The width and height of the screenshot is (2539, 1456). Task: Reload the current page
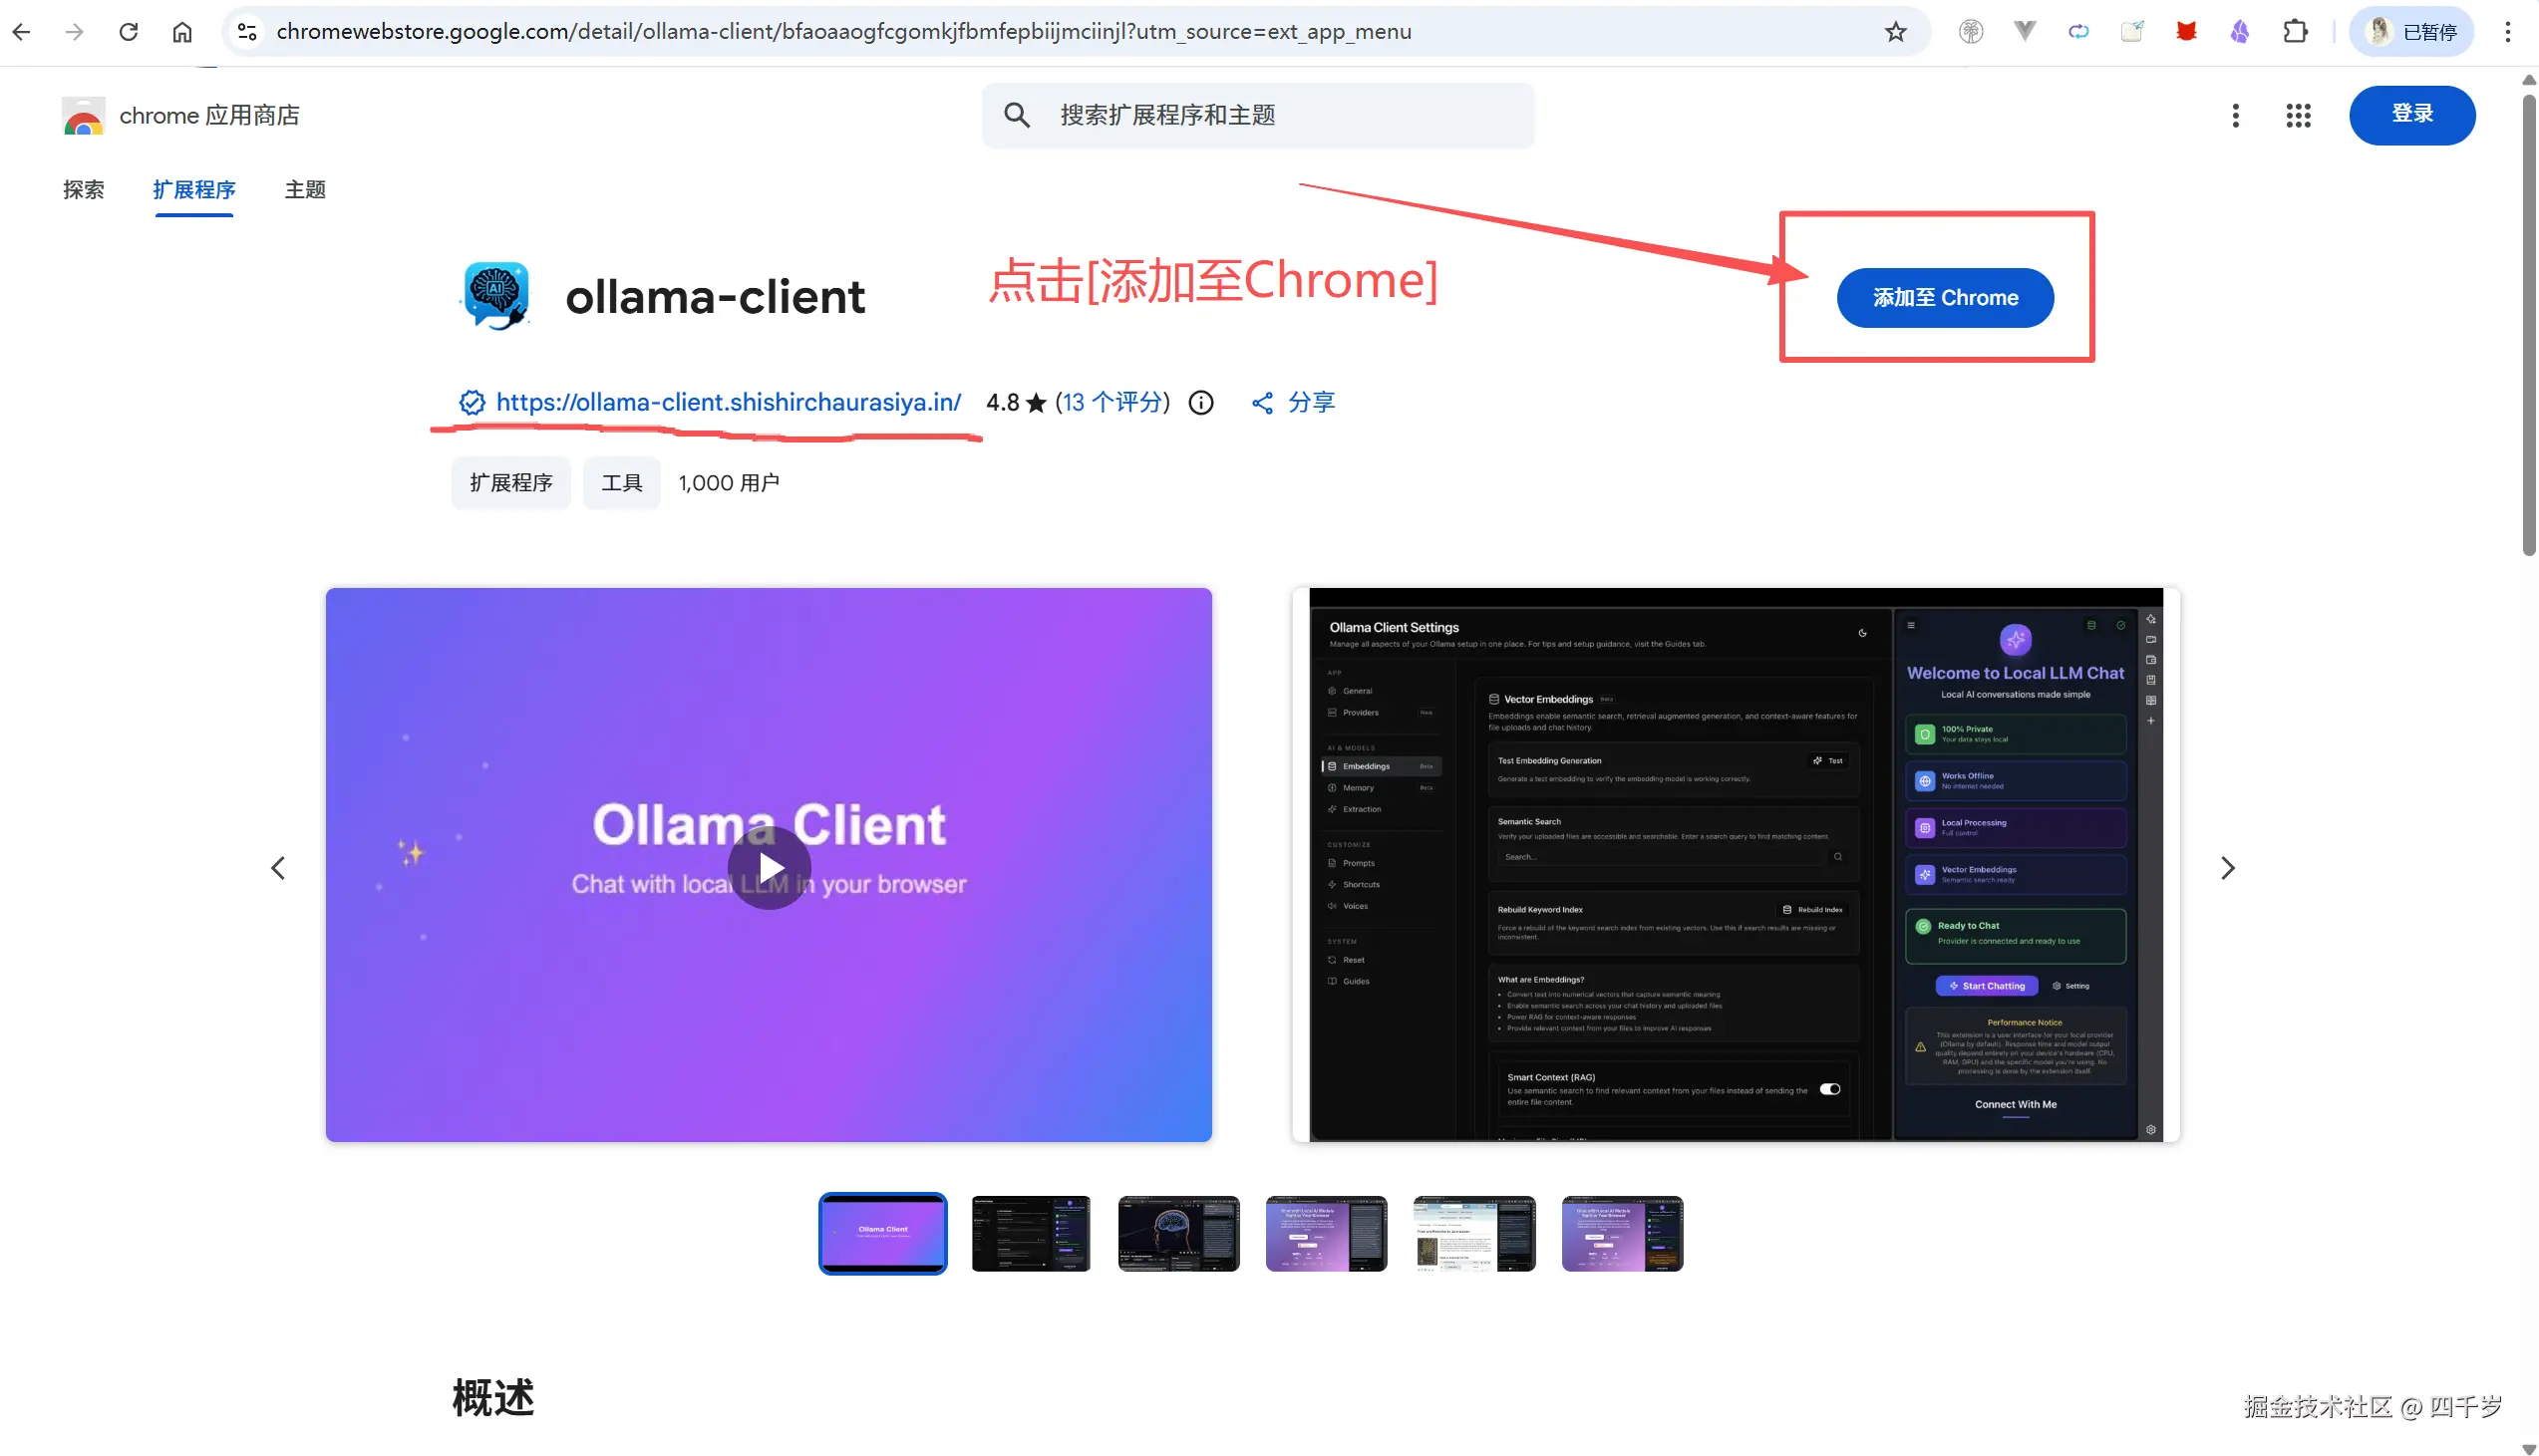pos(128,31)
